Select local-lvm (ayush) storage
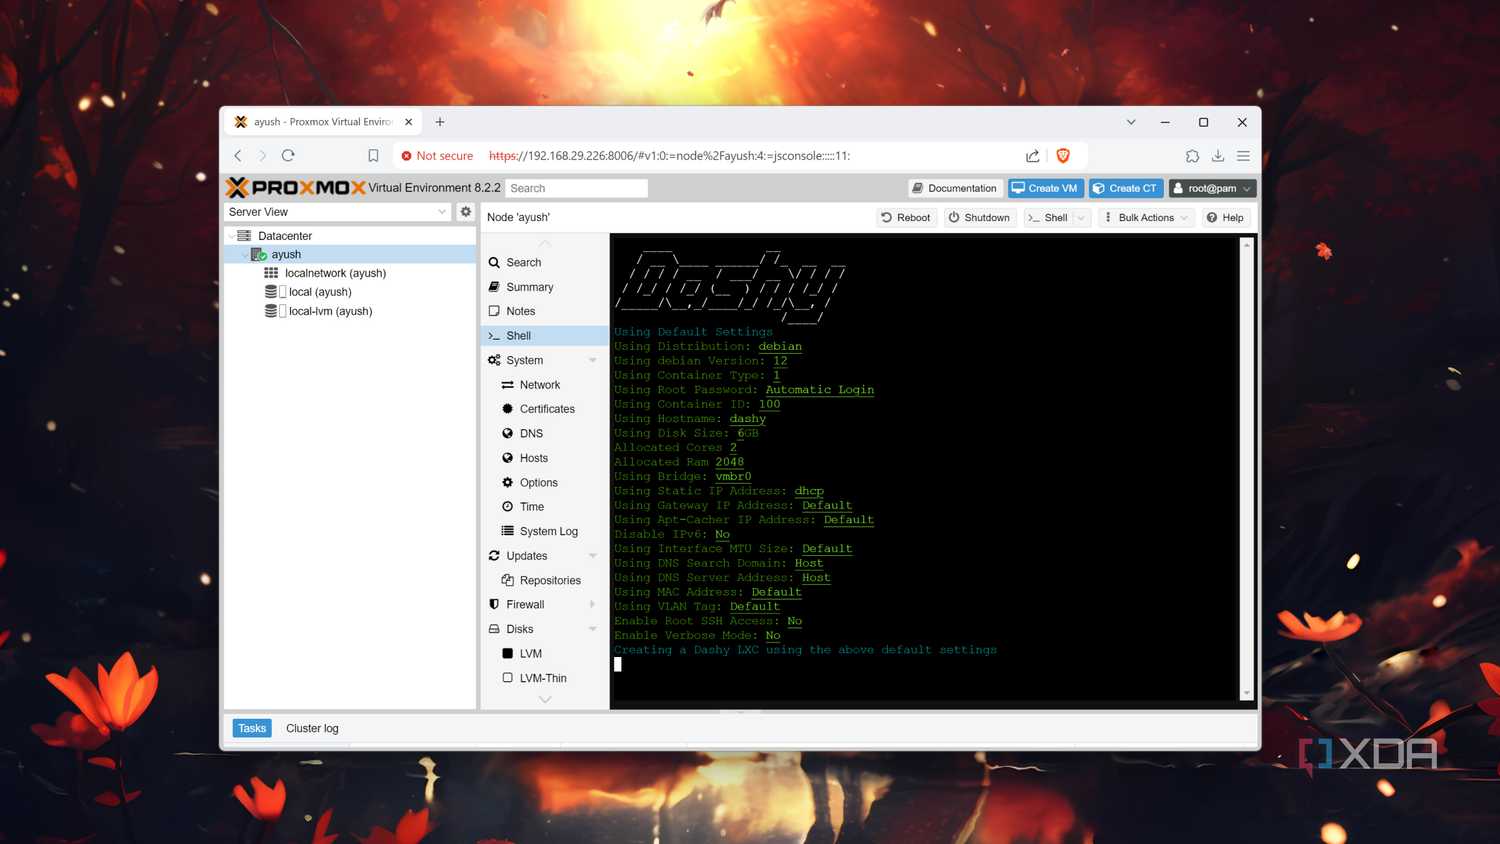Screen dimensions: 1500x844 click(x=330, y=311)
